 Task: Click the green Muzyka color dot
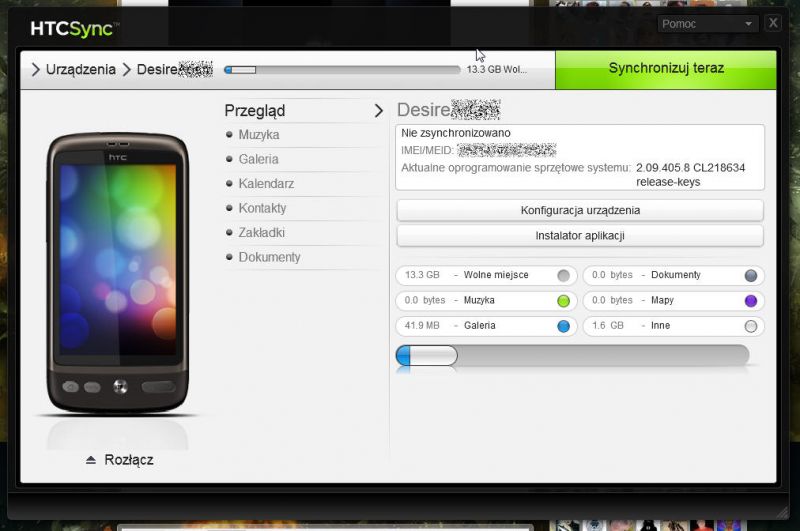[563, 301]
